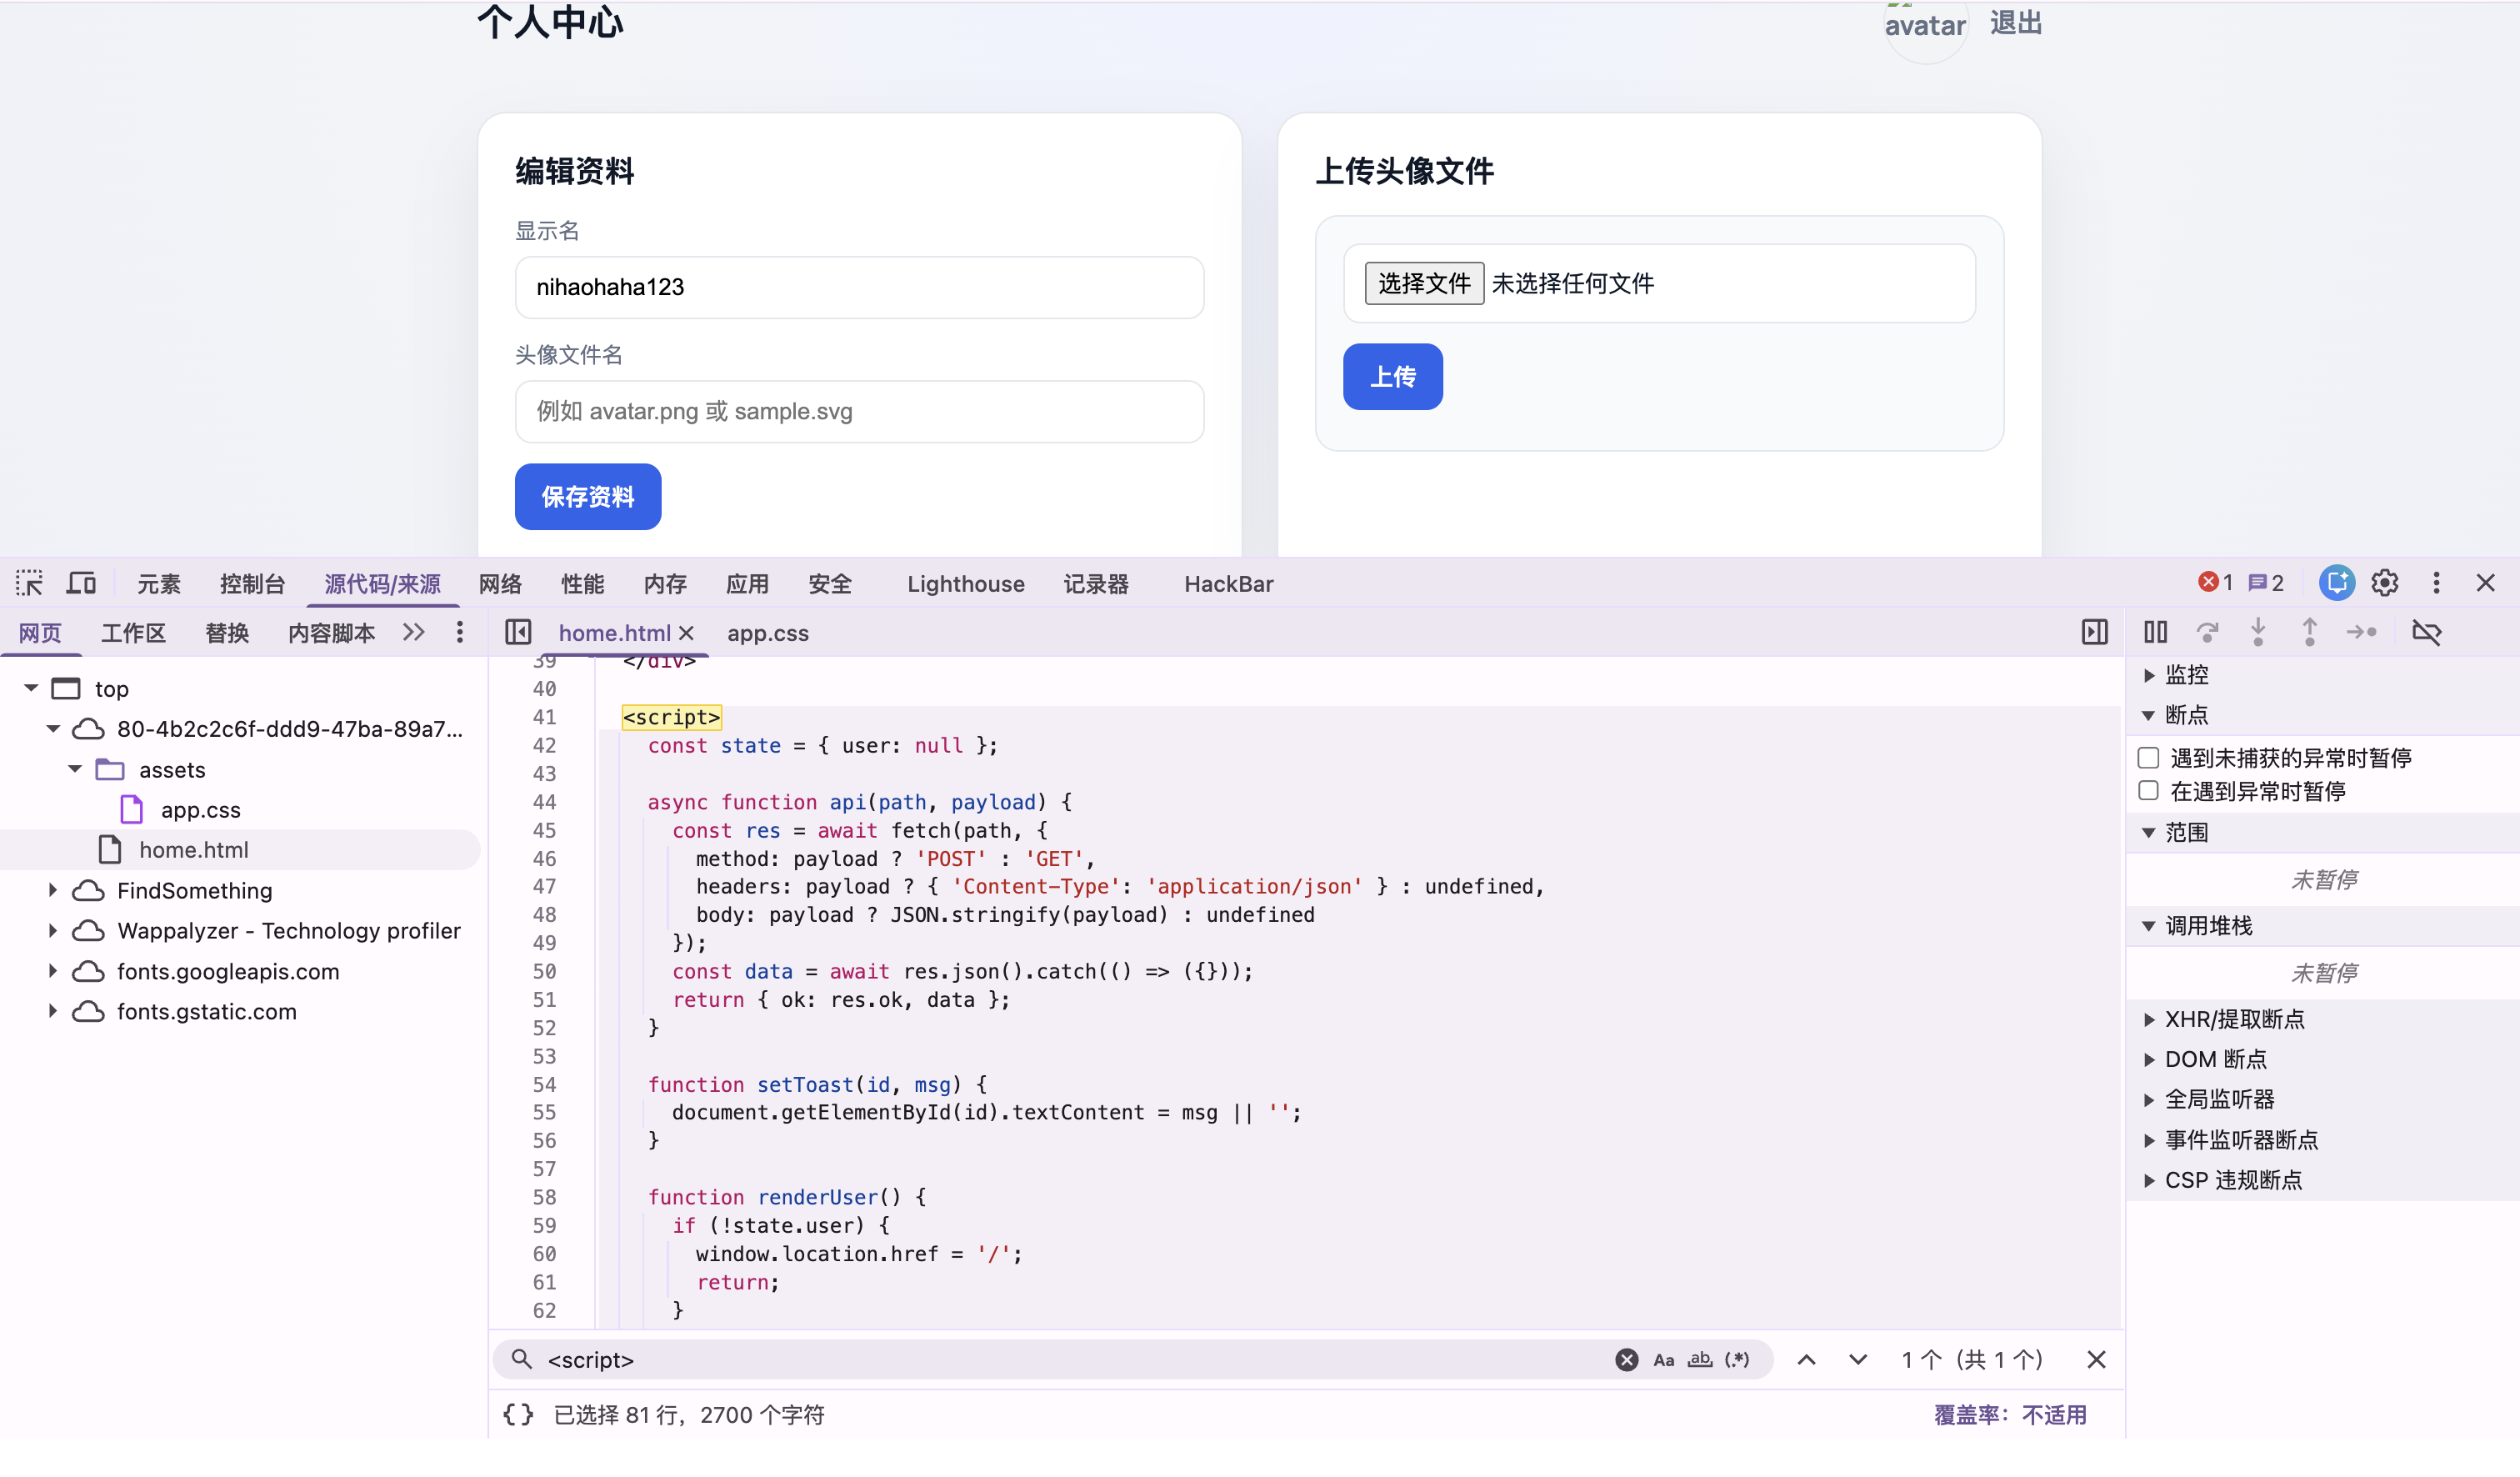Click the 上传 button

point(1392,376)
